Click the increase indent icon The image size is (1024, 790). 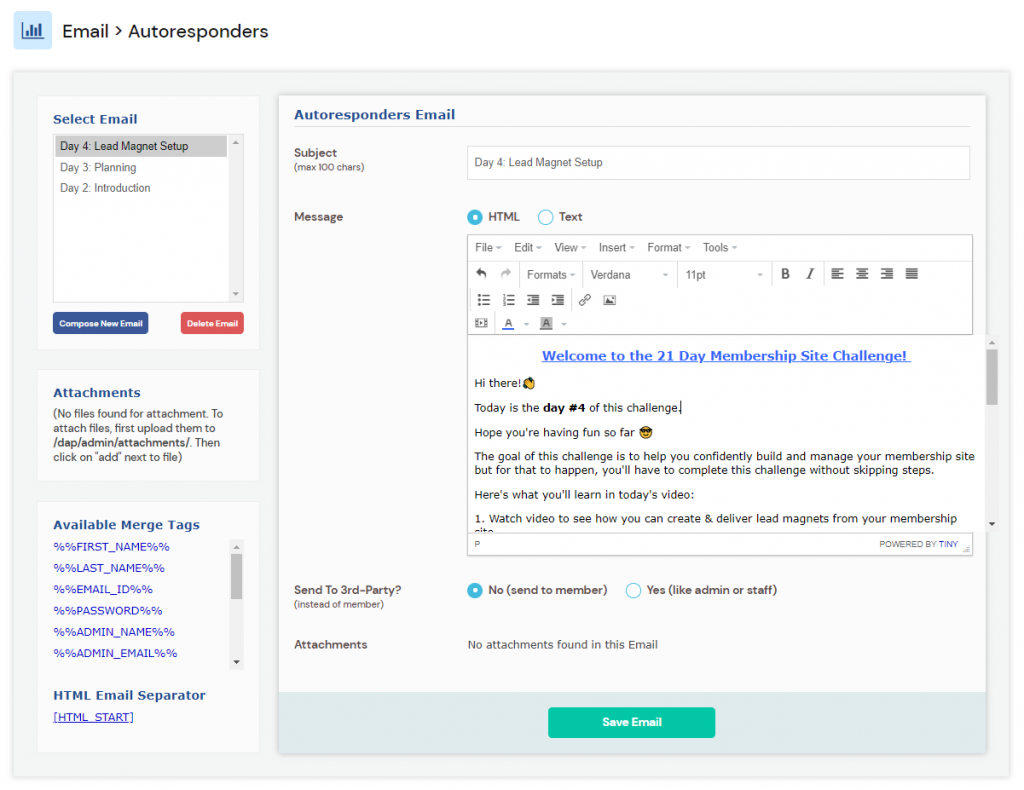pyautogui.click(x=558, y=299)
